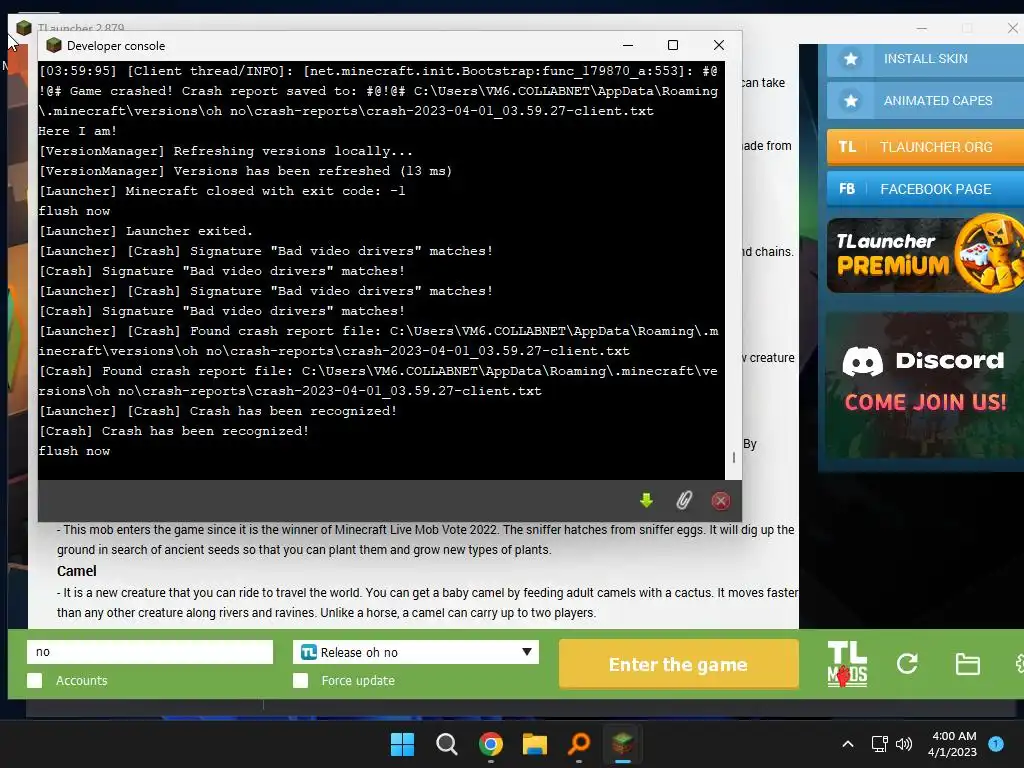Click the star icon beside Animated Capes
Image resolution: width=1024 pixels, height=768 pixels.
click(850, 101)
